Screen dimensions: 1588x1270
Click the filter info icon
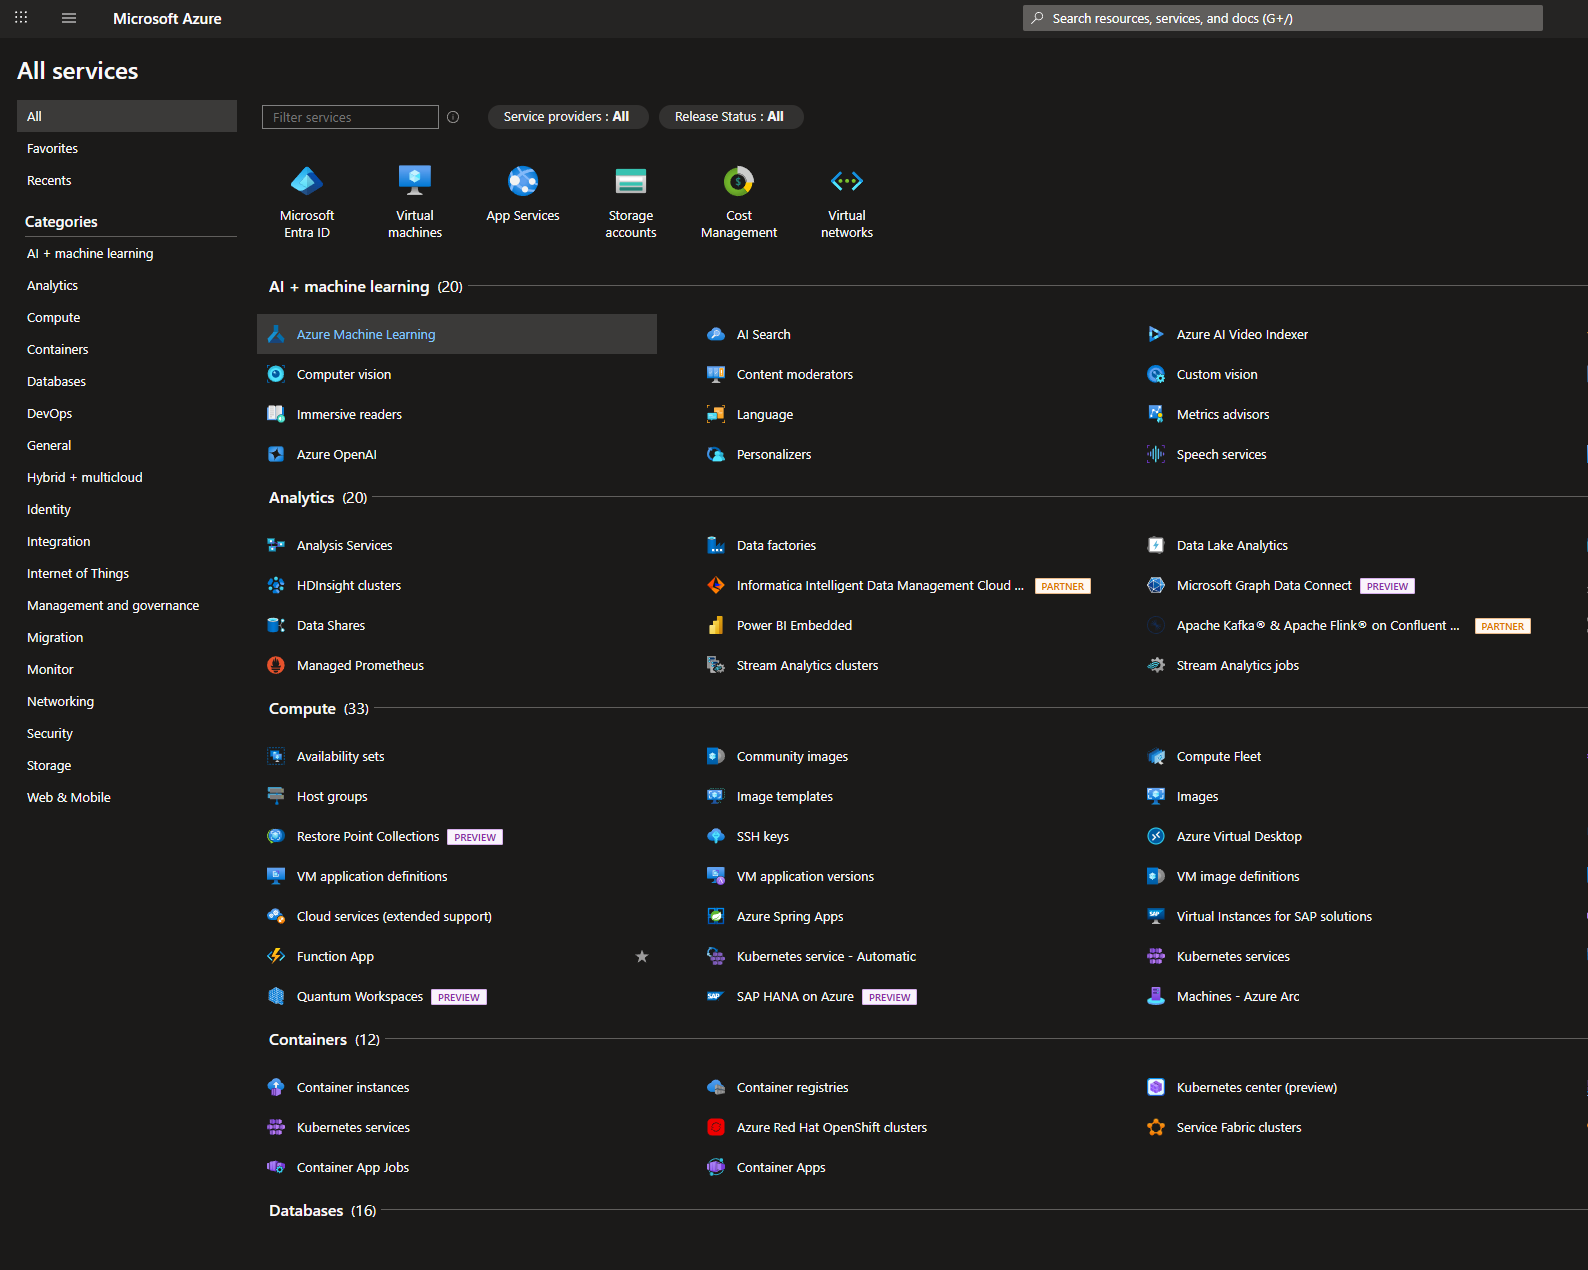(x=453, y=117)
